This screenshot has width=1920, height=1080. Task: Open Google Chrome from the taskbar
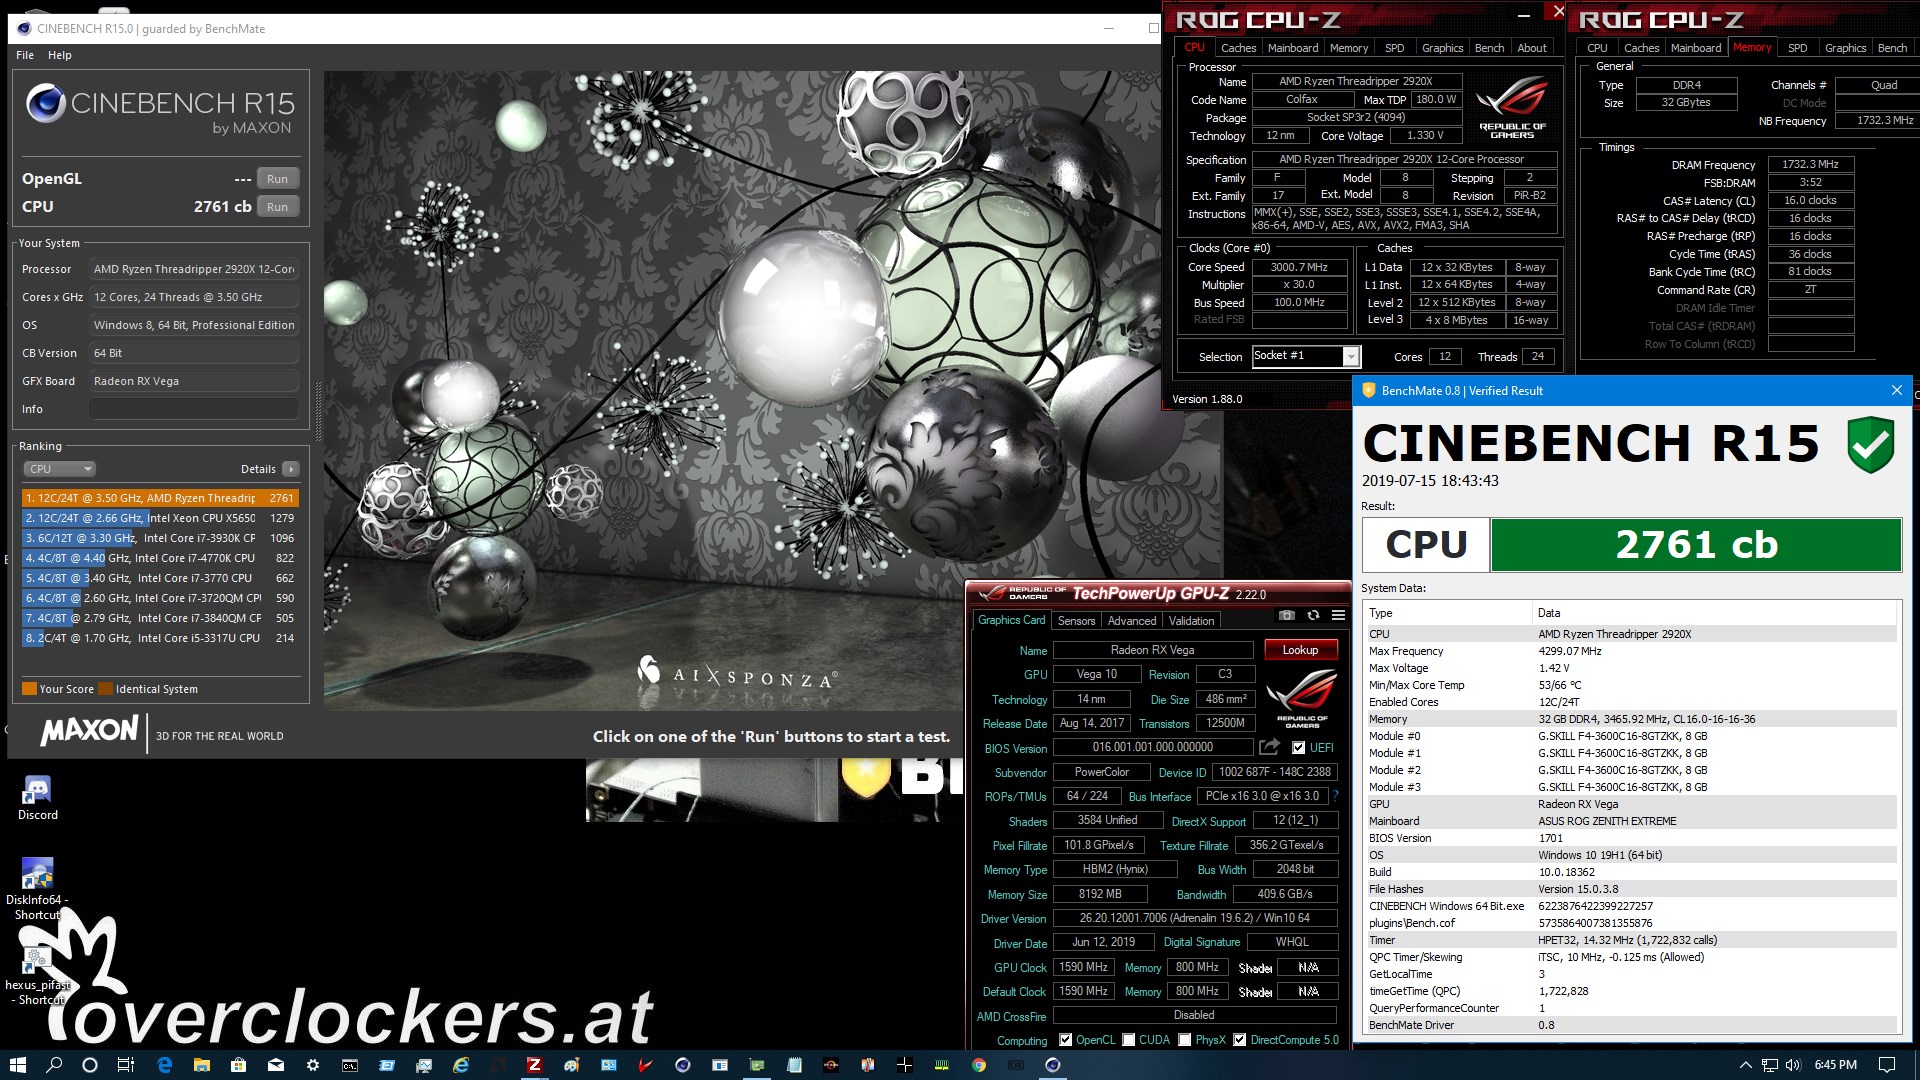click(979, 1065)
